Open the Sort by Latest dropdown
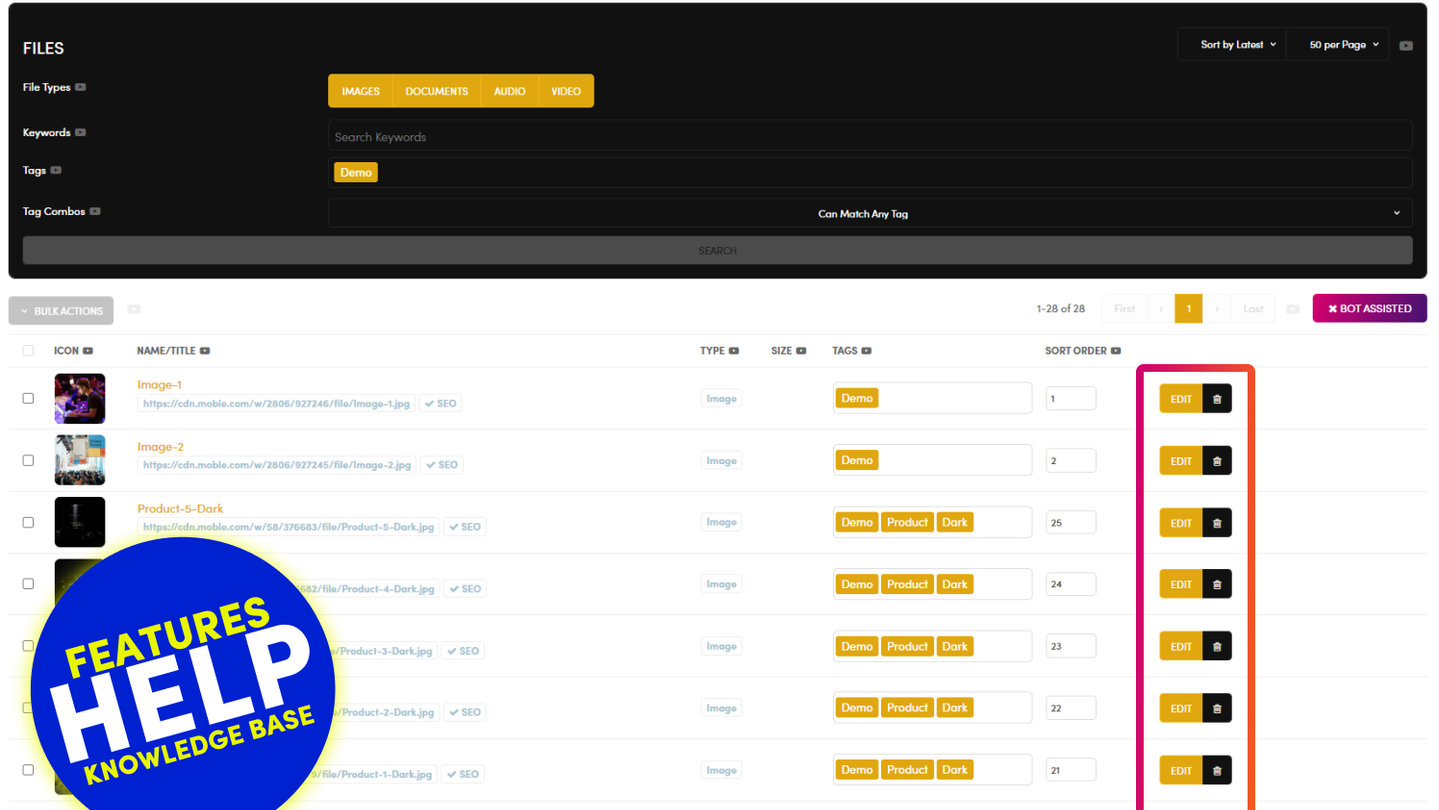 [1238, 45]
